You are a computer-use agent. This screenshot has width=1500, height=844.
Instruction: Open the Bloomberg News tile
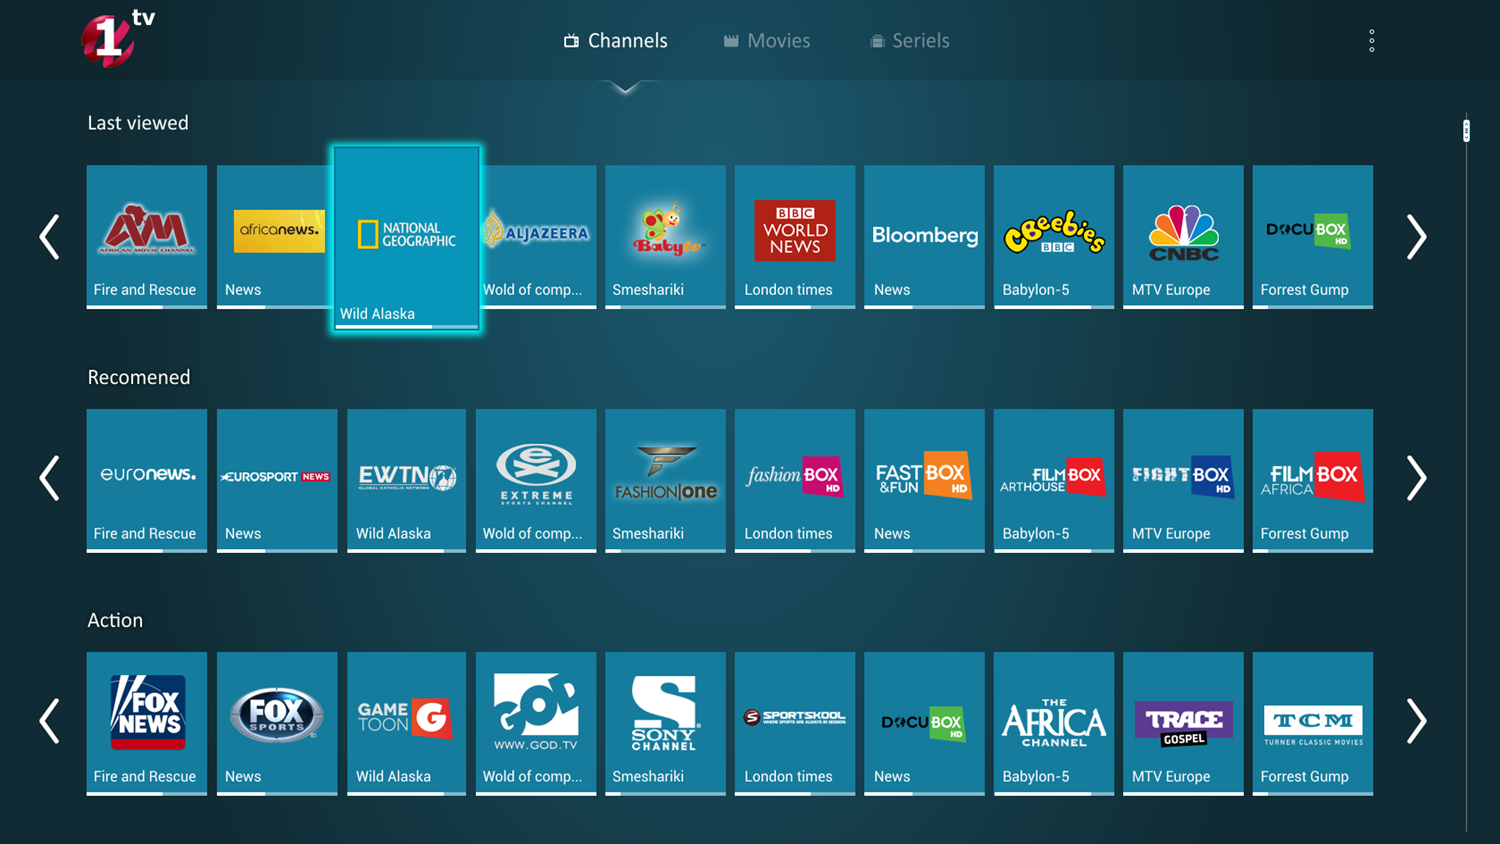(x=924, y=237)
